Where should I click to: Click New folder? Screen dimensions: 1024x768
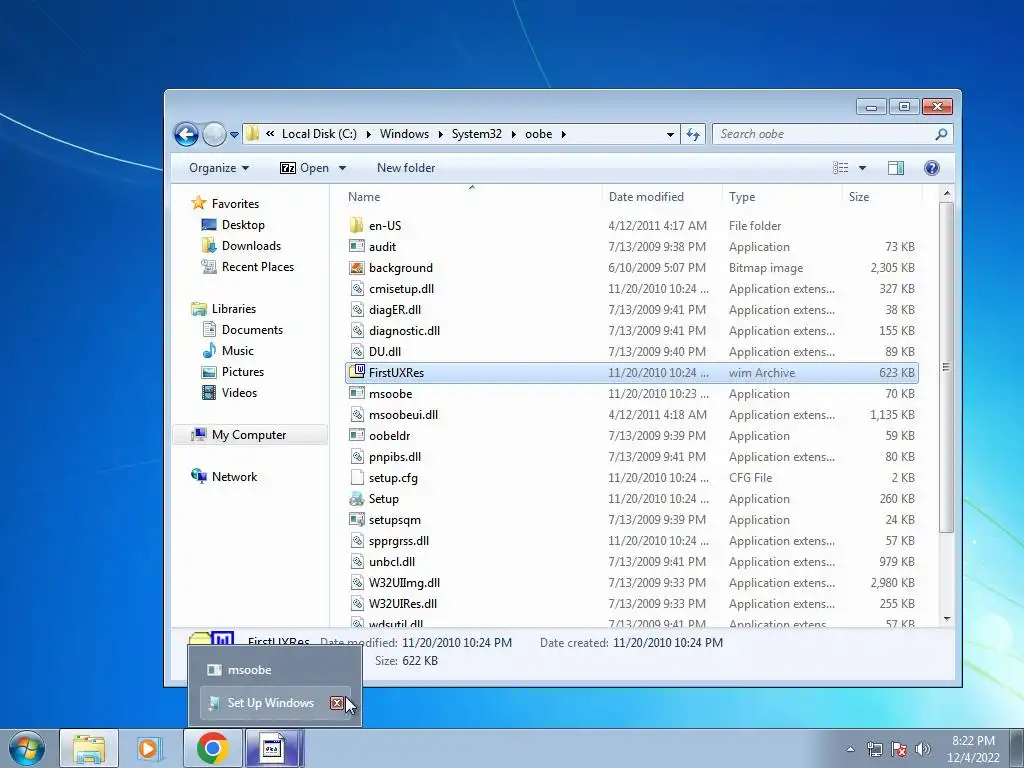click(406, 168)
